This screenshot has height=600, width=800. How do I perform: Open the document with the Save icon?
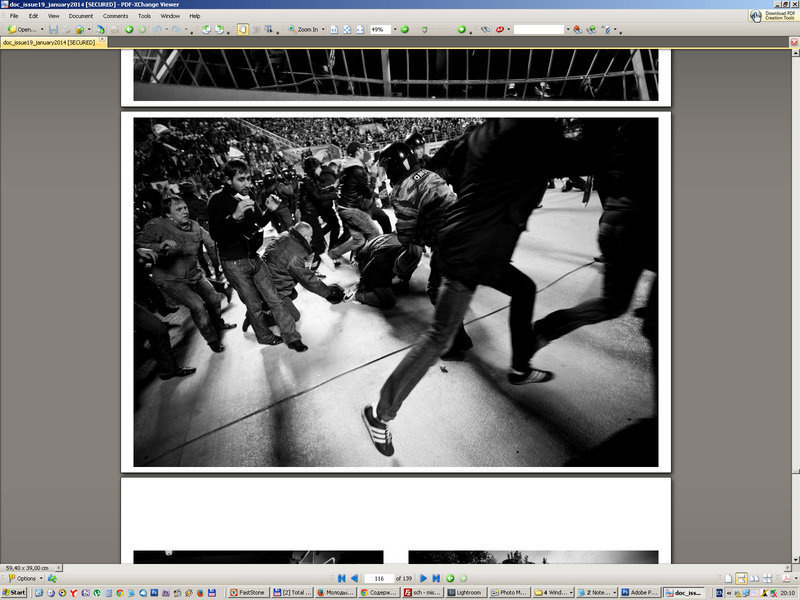[54, 31]
